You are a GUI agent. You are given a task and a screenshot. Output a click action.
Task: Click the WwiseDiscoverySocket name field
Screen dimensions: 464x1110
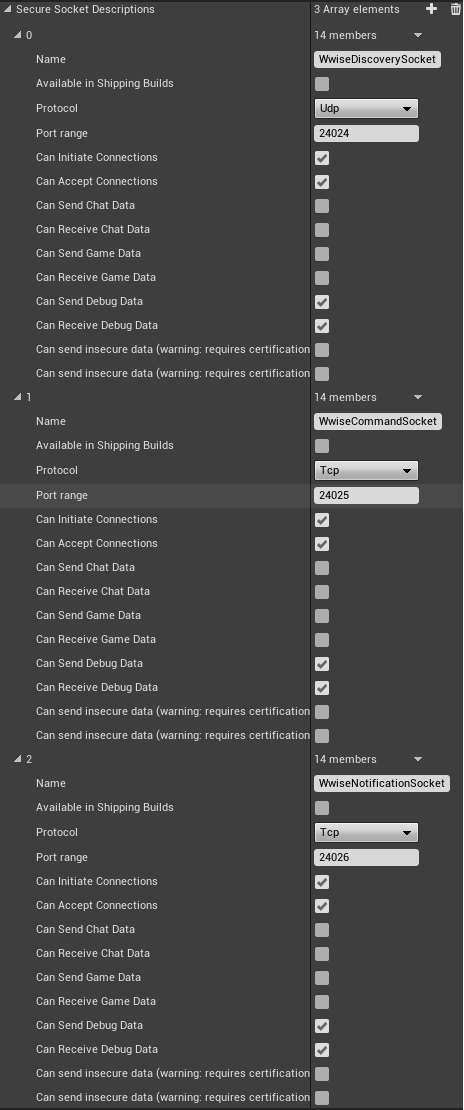pyautogui.click(x=378, y=59)
